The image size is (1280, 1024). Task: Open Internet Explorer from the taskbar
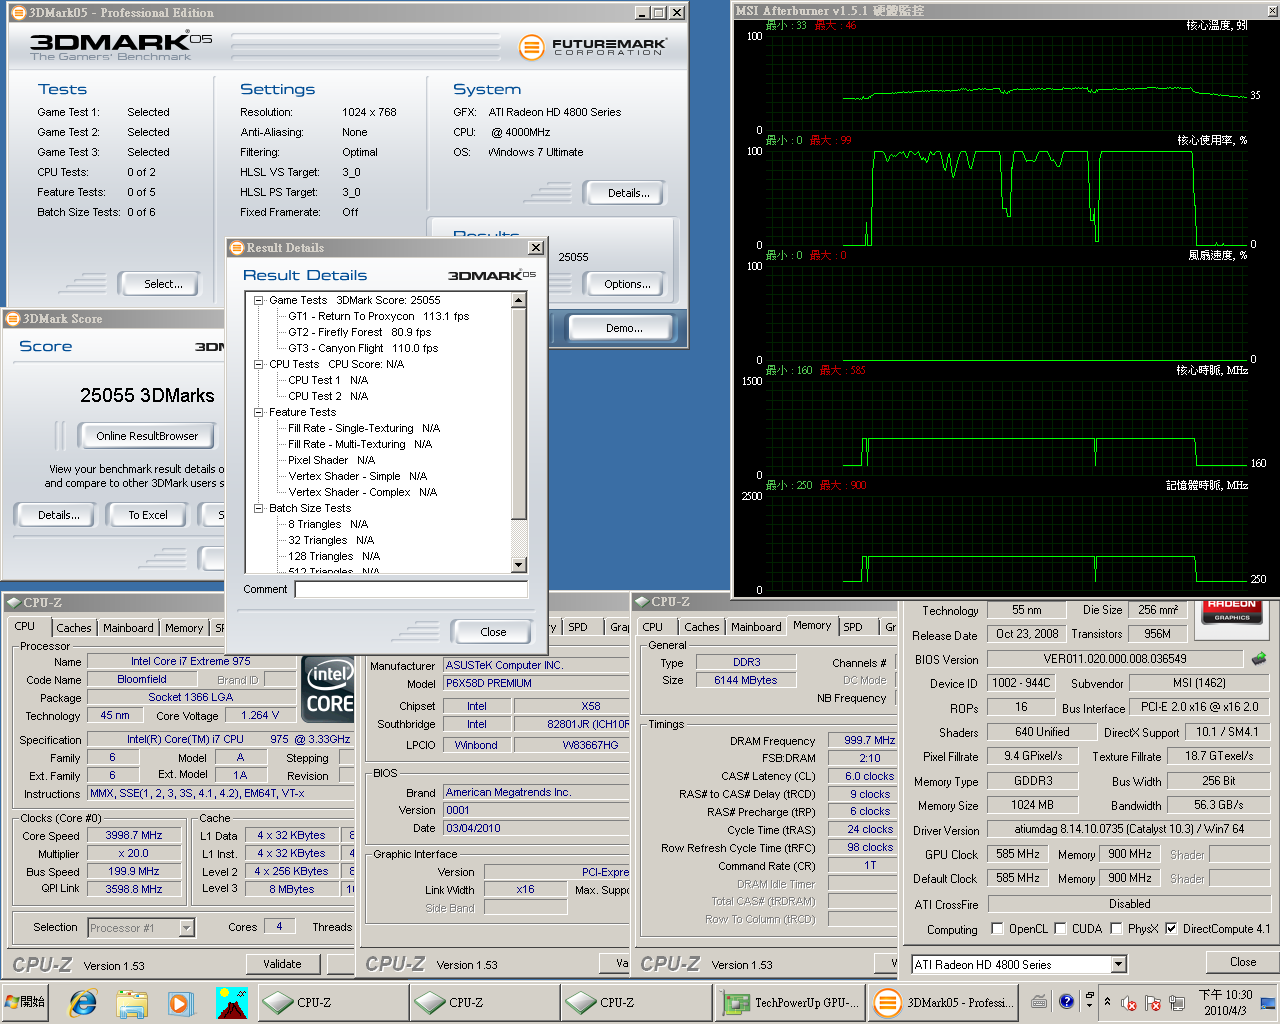tap(83, 1002)
